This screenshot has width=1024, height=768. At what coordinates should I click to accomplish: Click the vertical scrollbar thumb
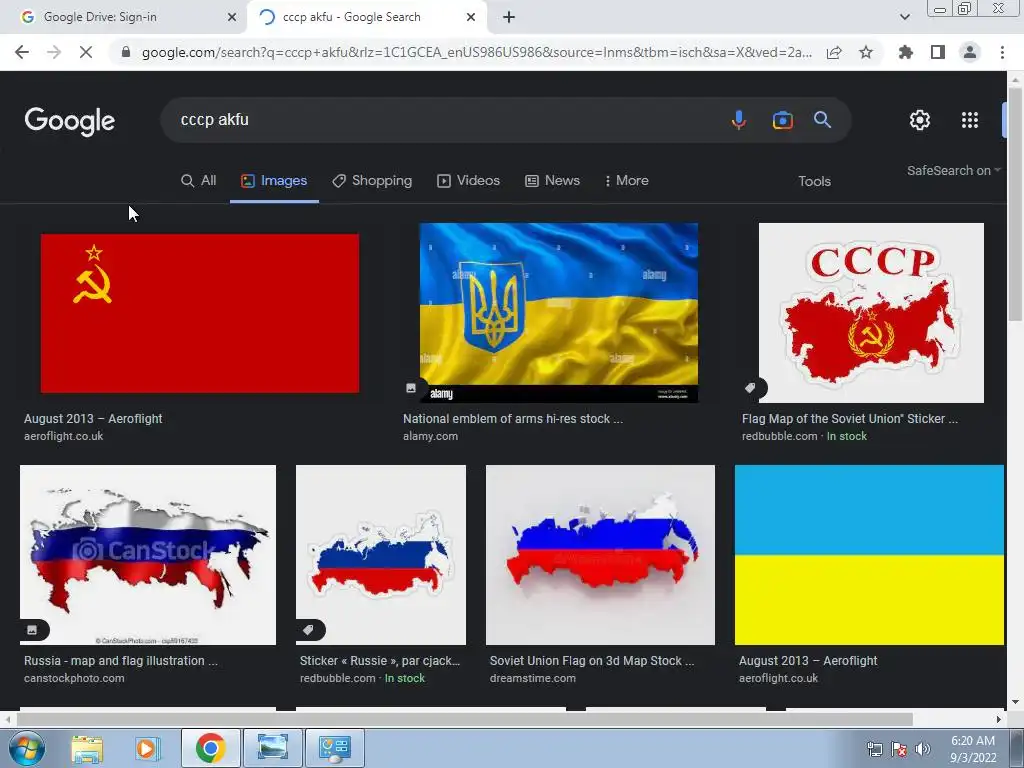click(x=1015, y=202)
